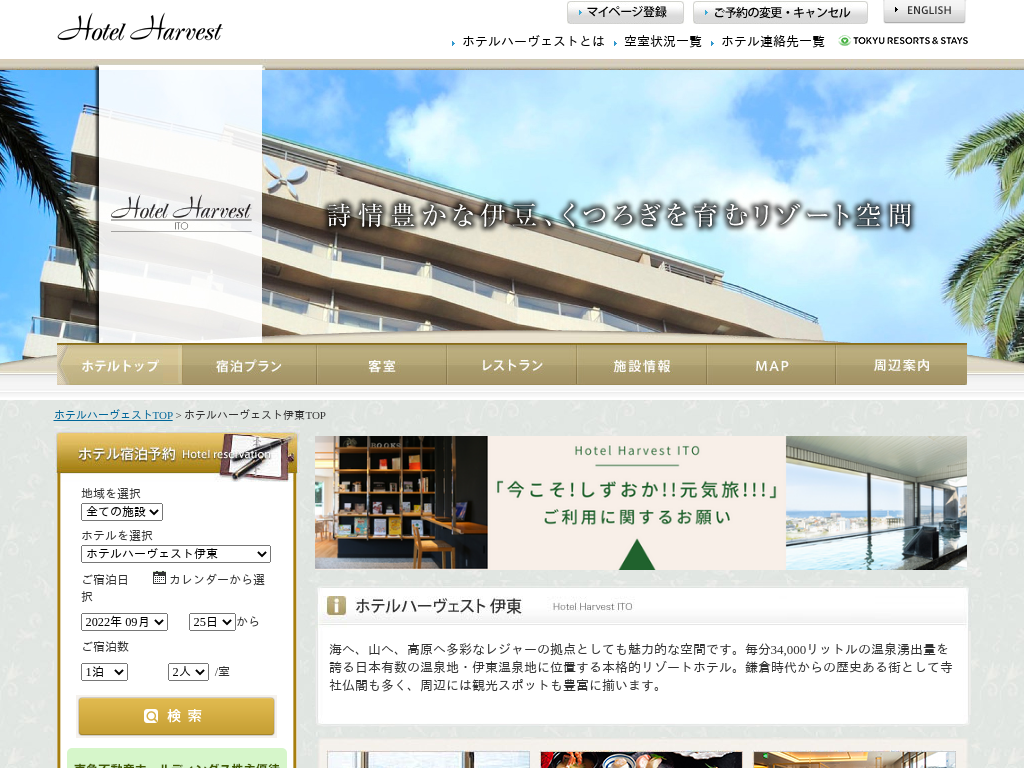This screenshot has width=1024, height=768.
Task: Go to the 客室 navigation tab
Action: [382, 366]
